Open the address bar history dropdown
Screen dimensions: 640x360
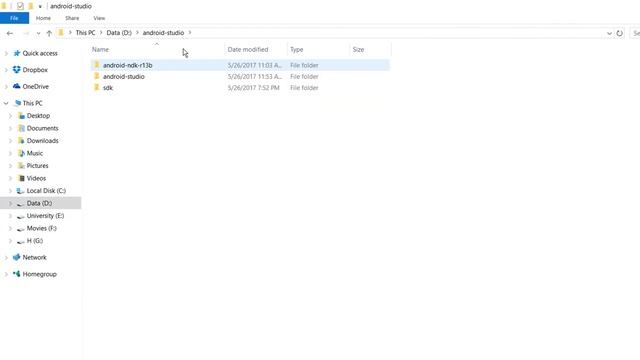coord(609,33)
